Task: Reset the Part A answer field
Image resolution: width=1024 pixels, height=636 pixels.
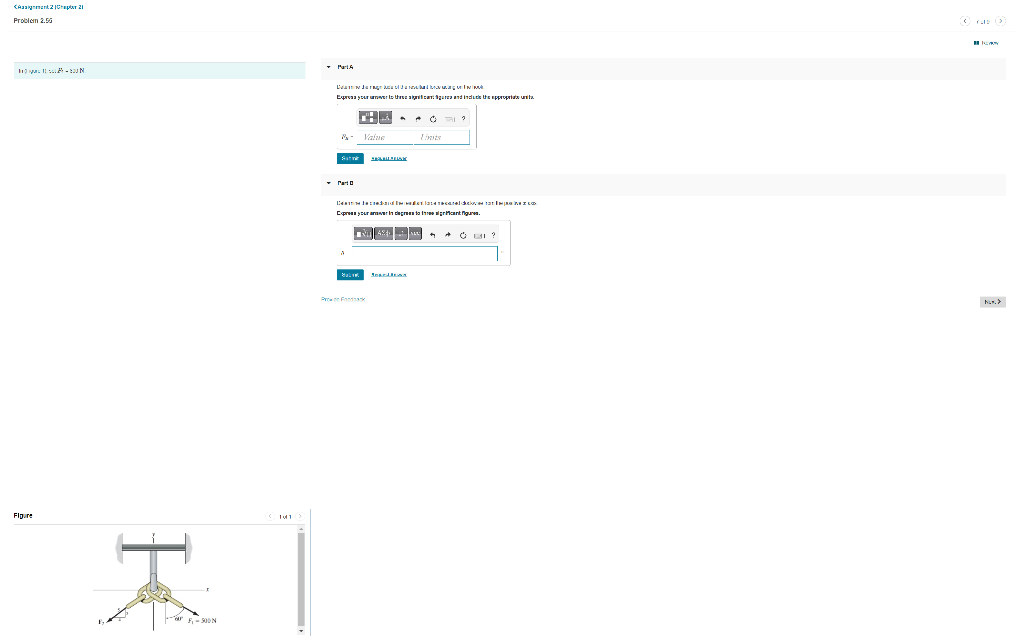Action: point(433,119)
